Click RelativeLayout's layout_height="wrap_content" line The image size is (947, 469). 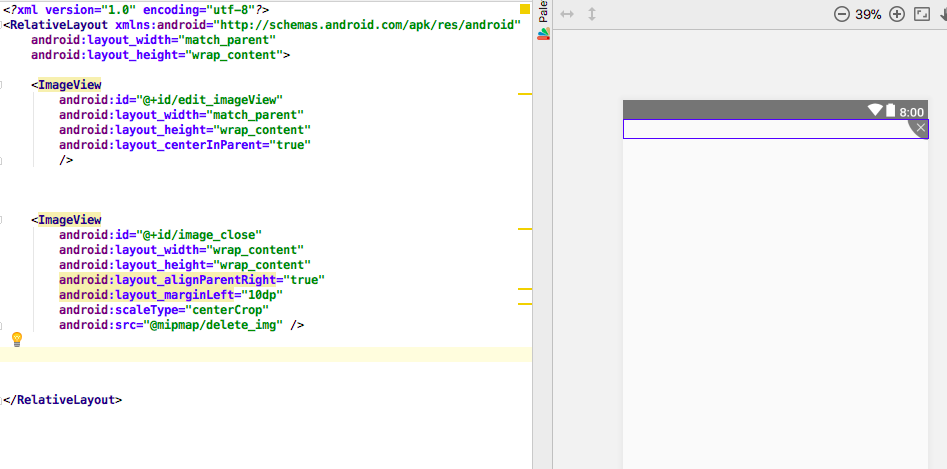(161, 55)
